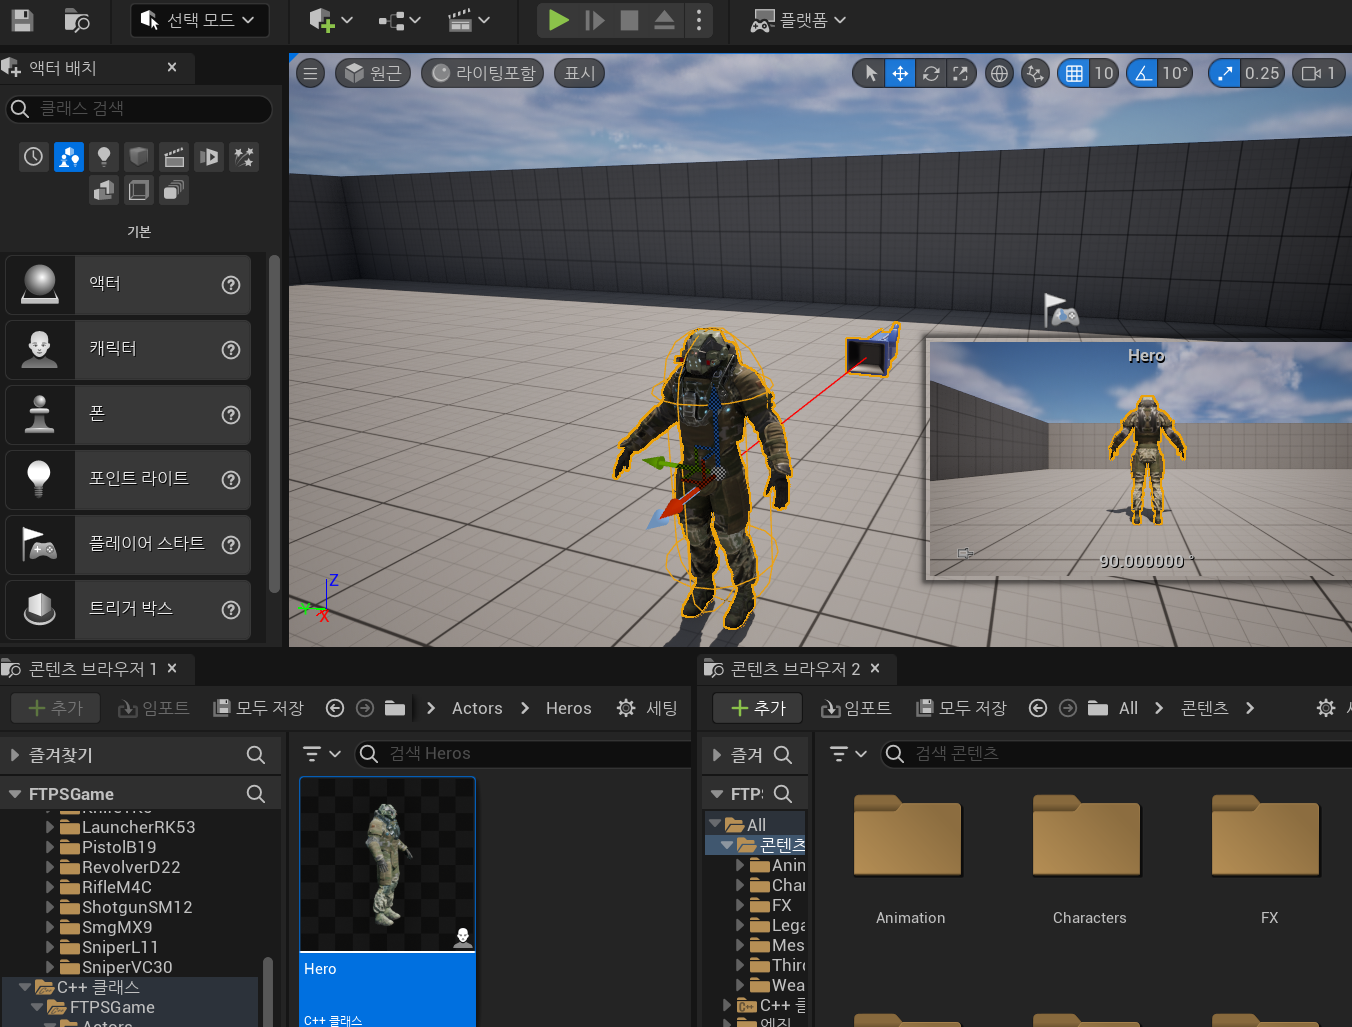1352x1027 pixels.
Task: Open the Lit lighting mode menu
Action: (x=483, y=73)
